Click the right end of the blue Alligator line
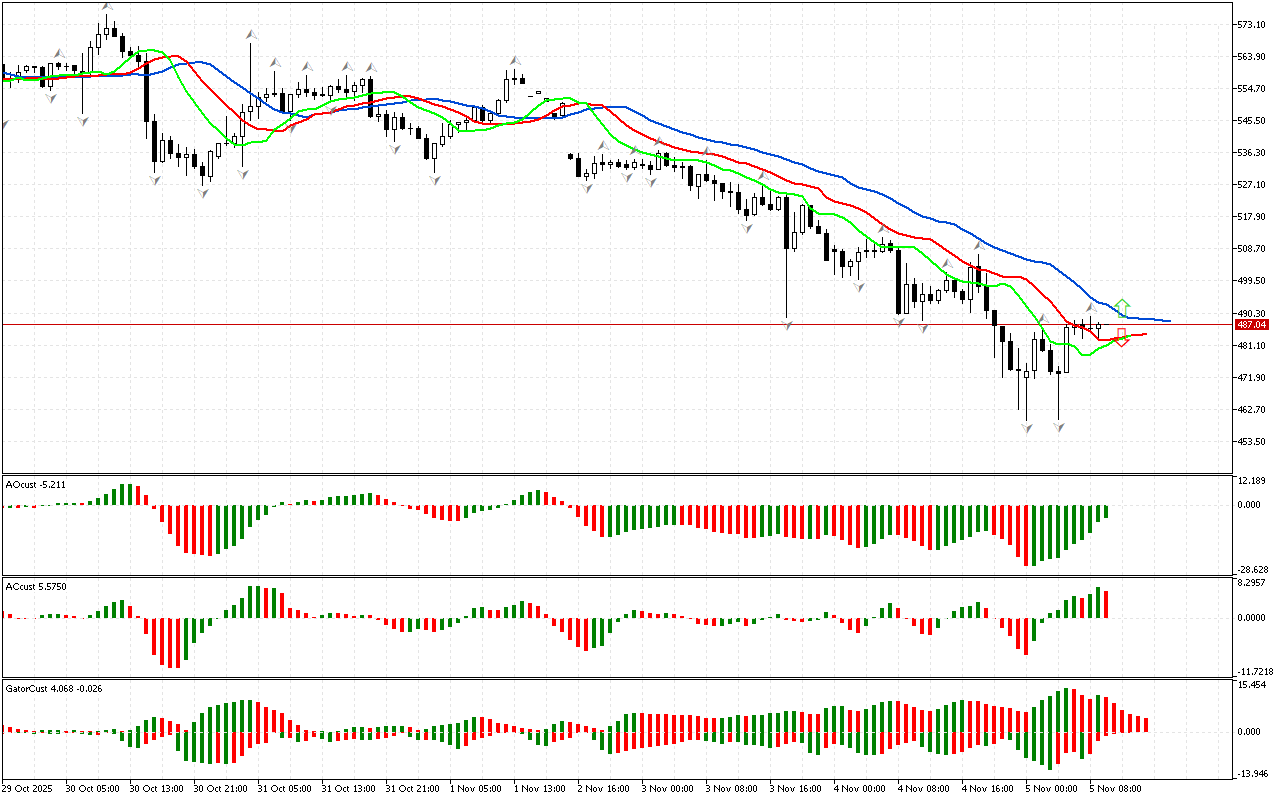Viewport: 1280px width, 800px height. [1169, 321]
